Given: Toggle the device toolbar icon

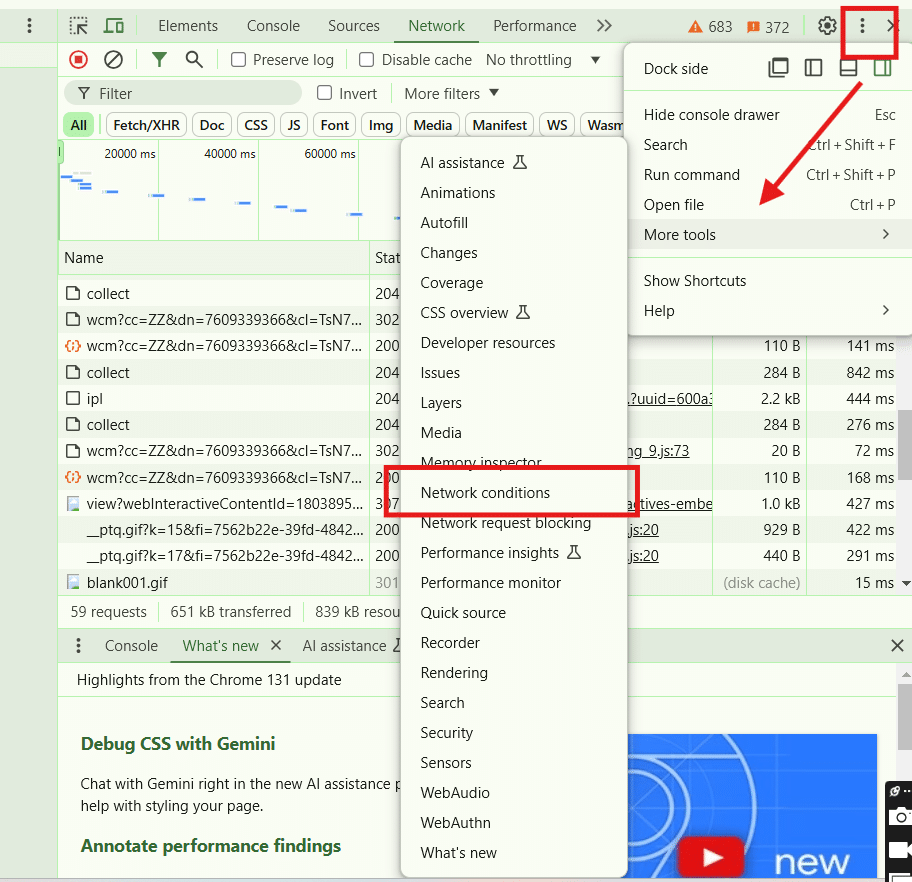Looking at the screenshot, I should 114,26.
